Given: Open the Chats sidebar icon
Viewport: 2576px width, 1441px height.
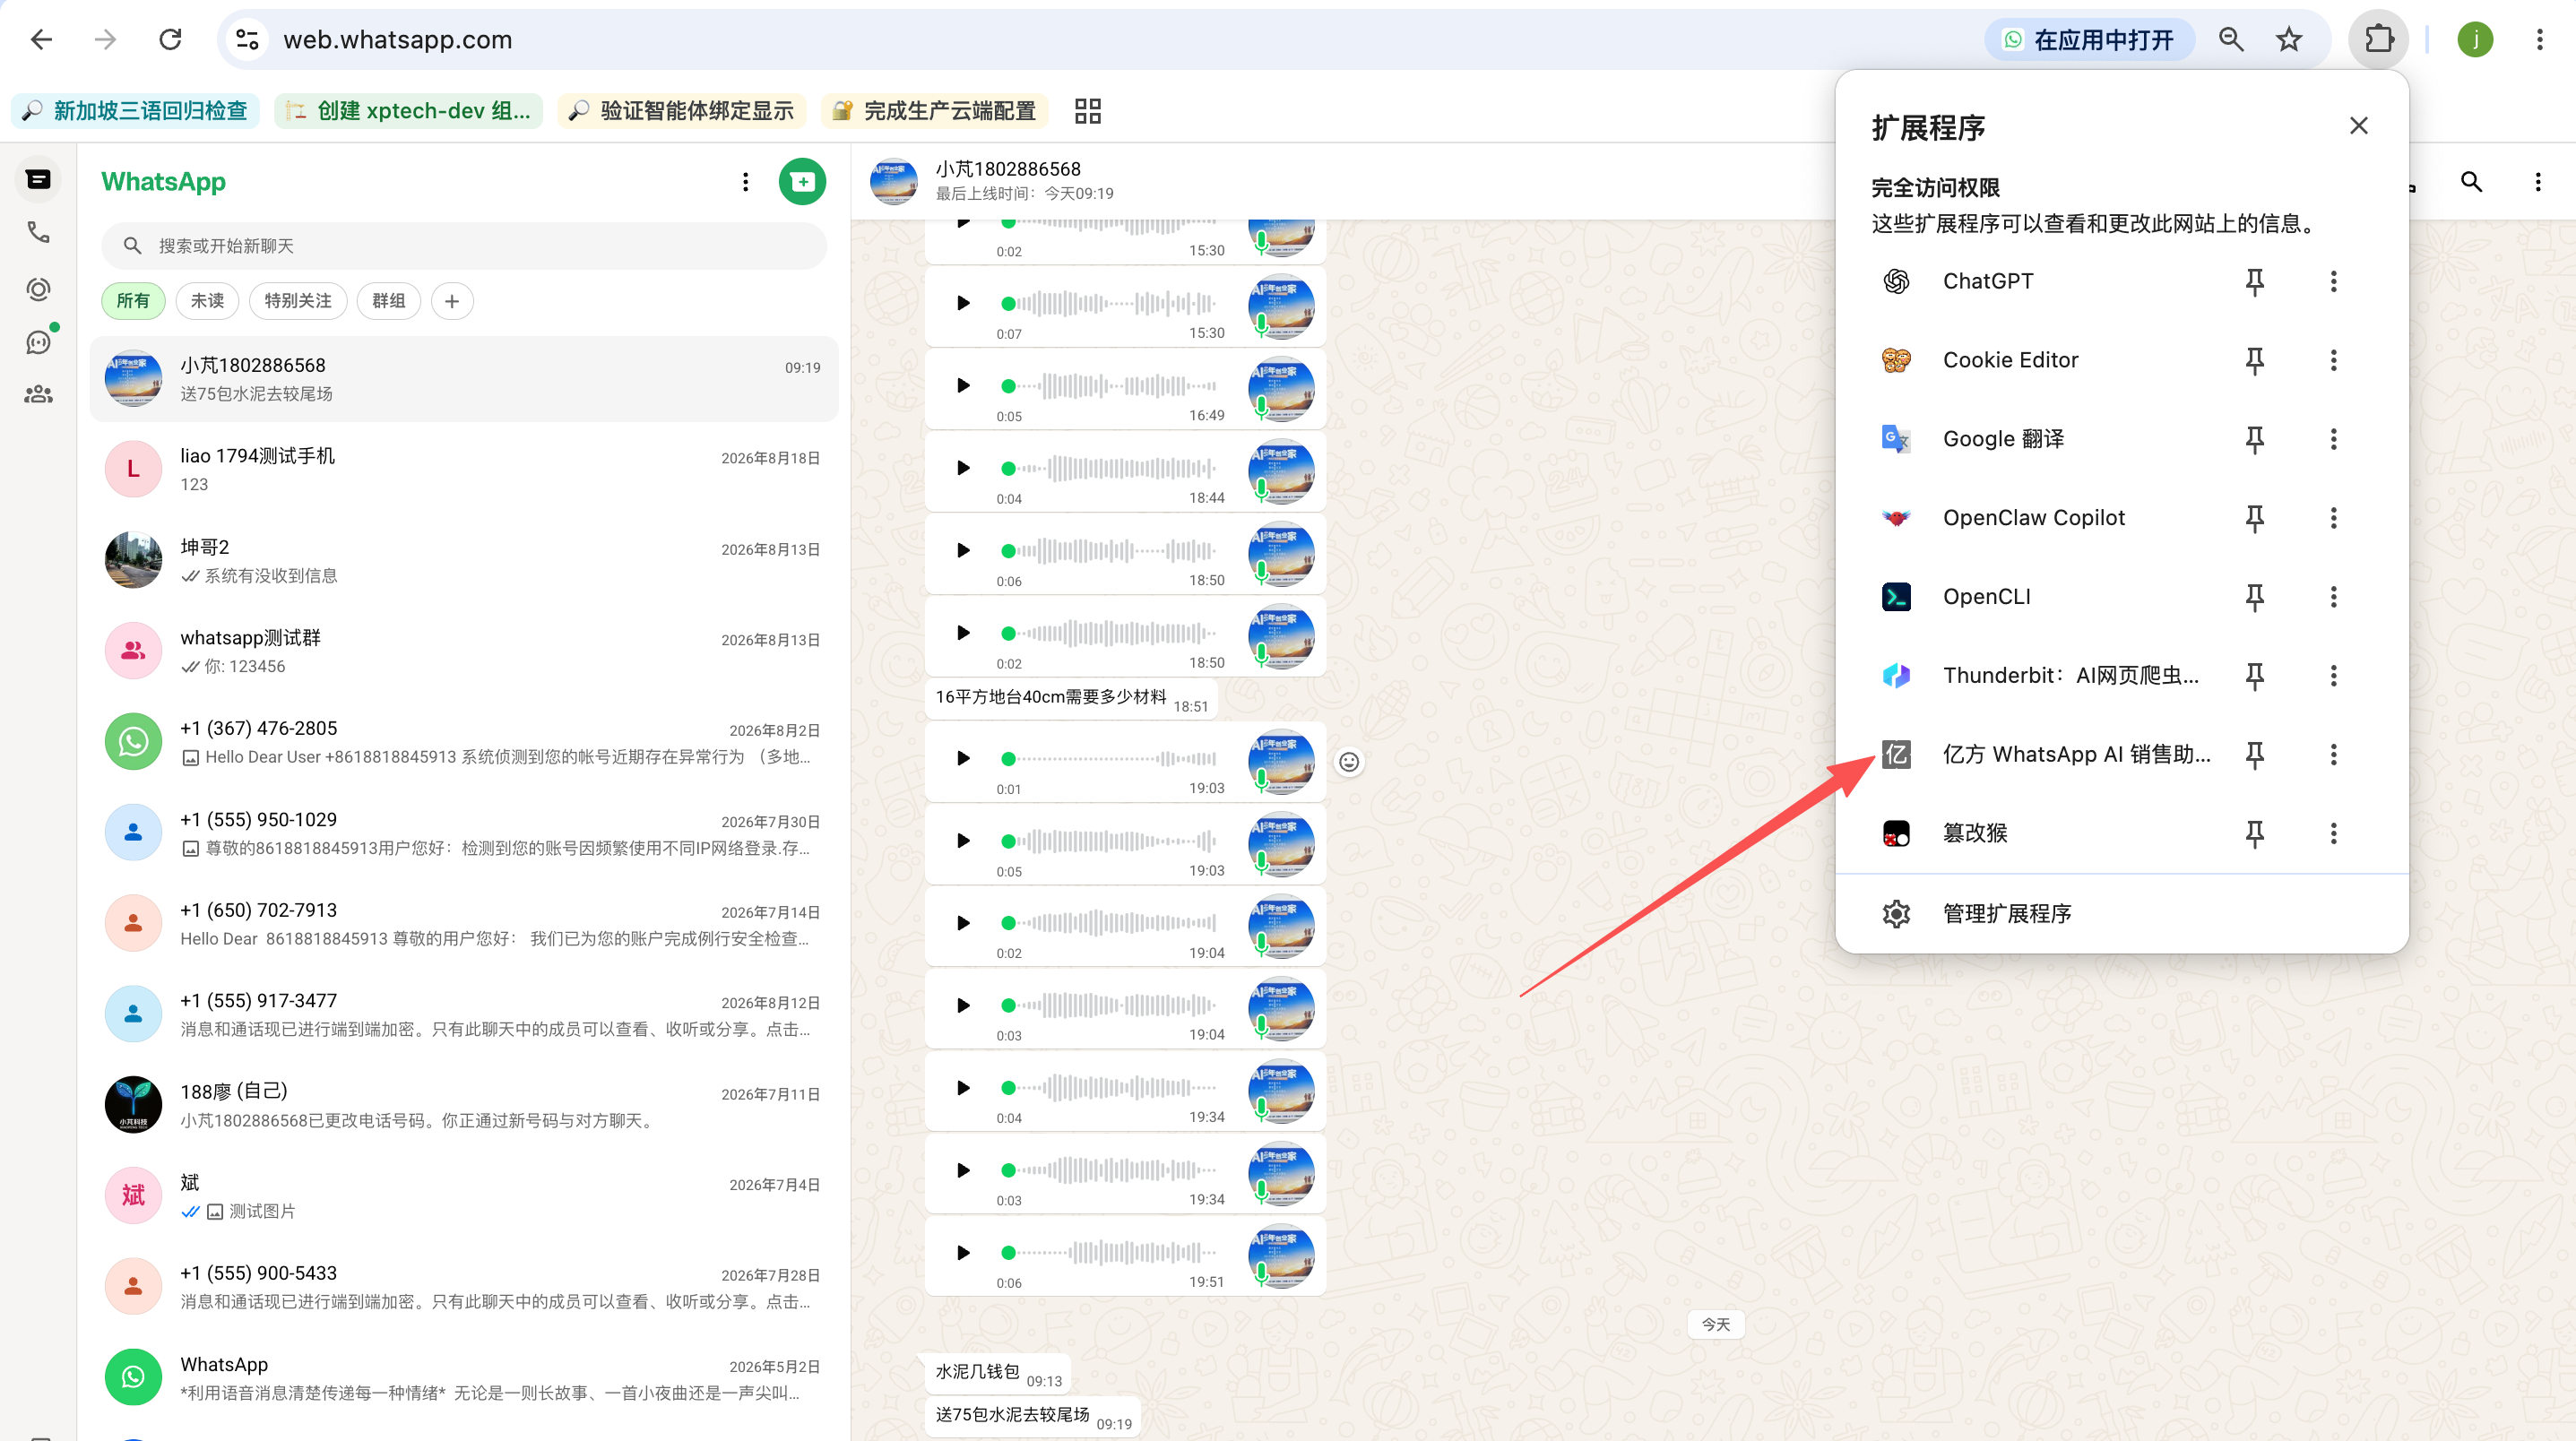Looking at the screenshot, I should pos(38,180).
